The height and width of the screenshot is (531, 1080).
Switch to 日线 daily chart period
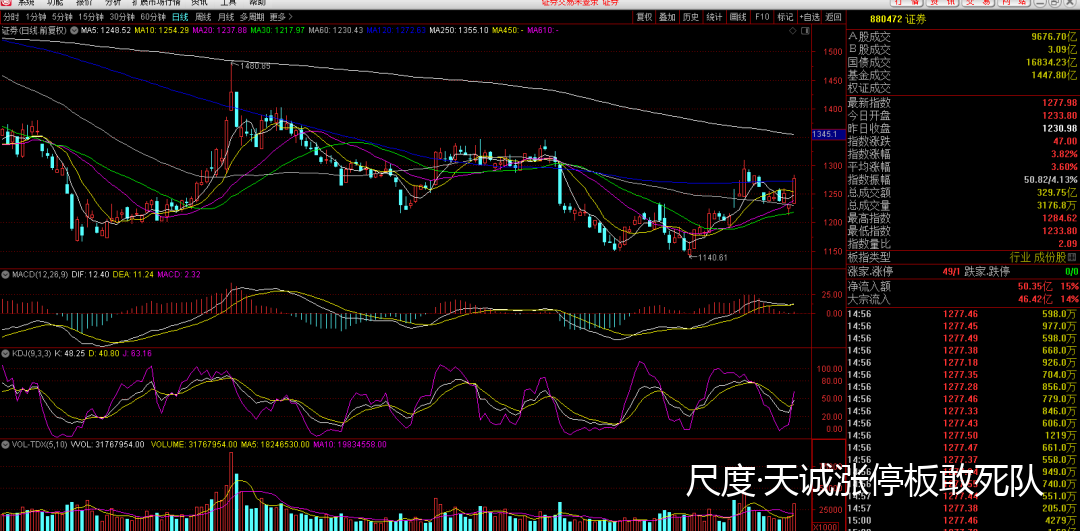(180, 17)
